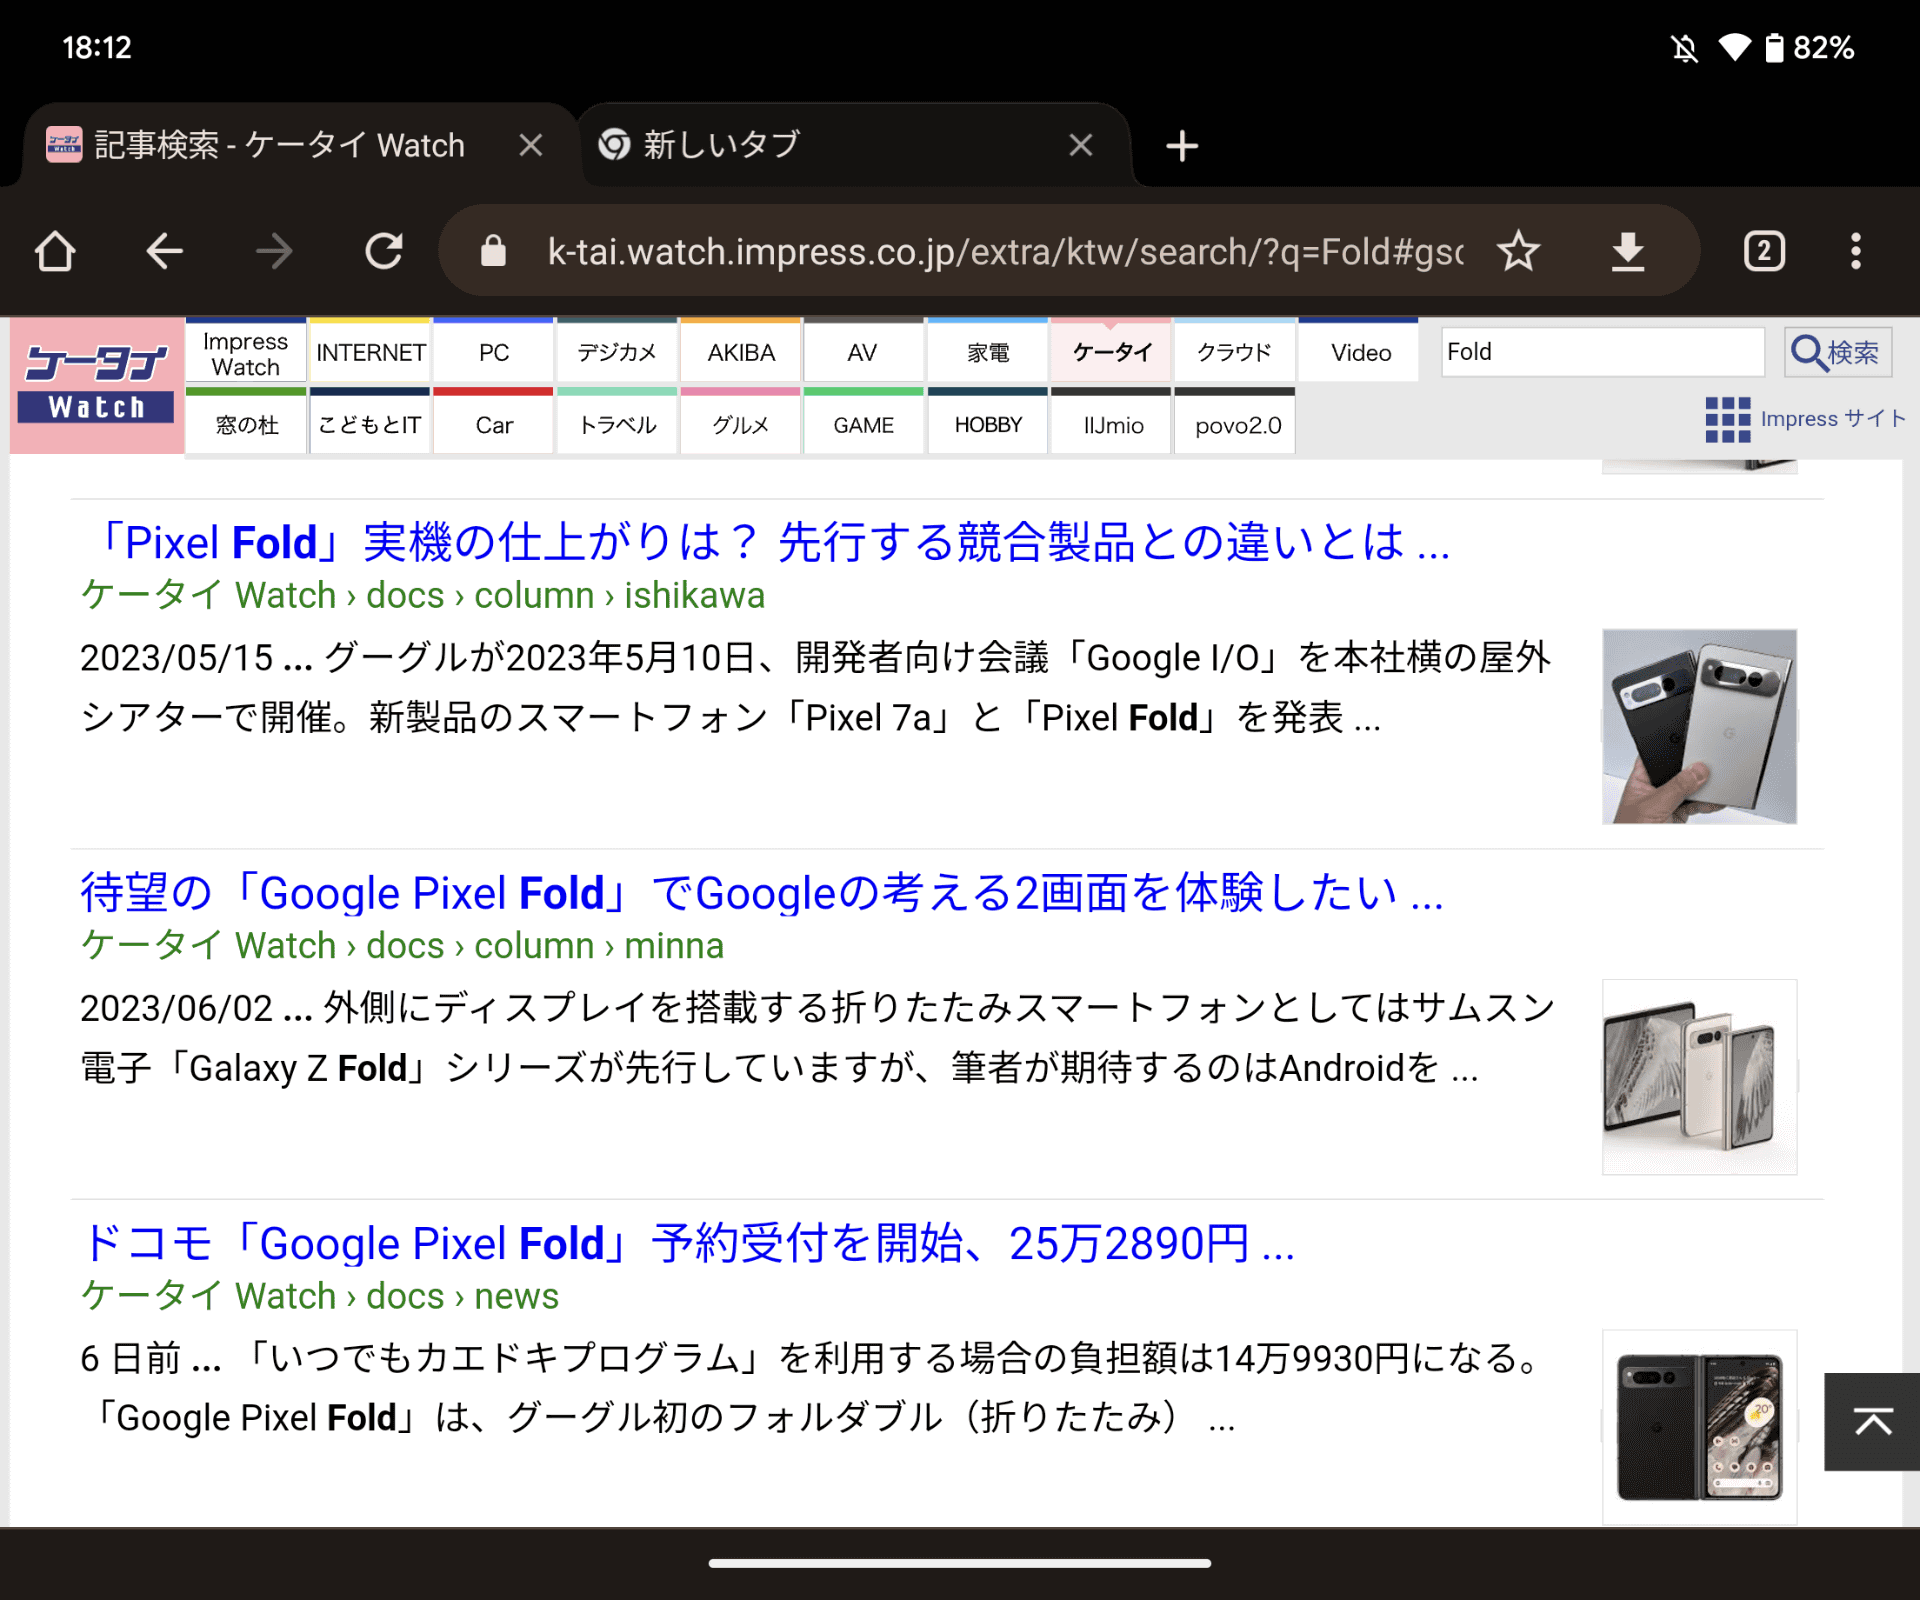Select the ケータイ category in the navigation
Screen dimensions: 1920x1600
click(x=1110, y=351)
